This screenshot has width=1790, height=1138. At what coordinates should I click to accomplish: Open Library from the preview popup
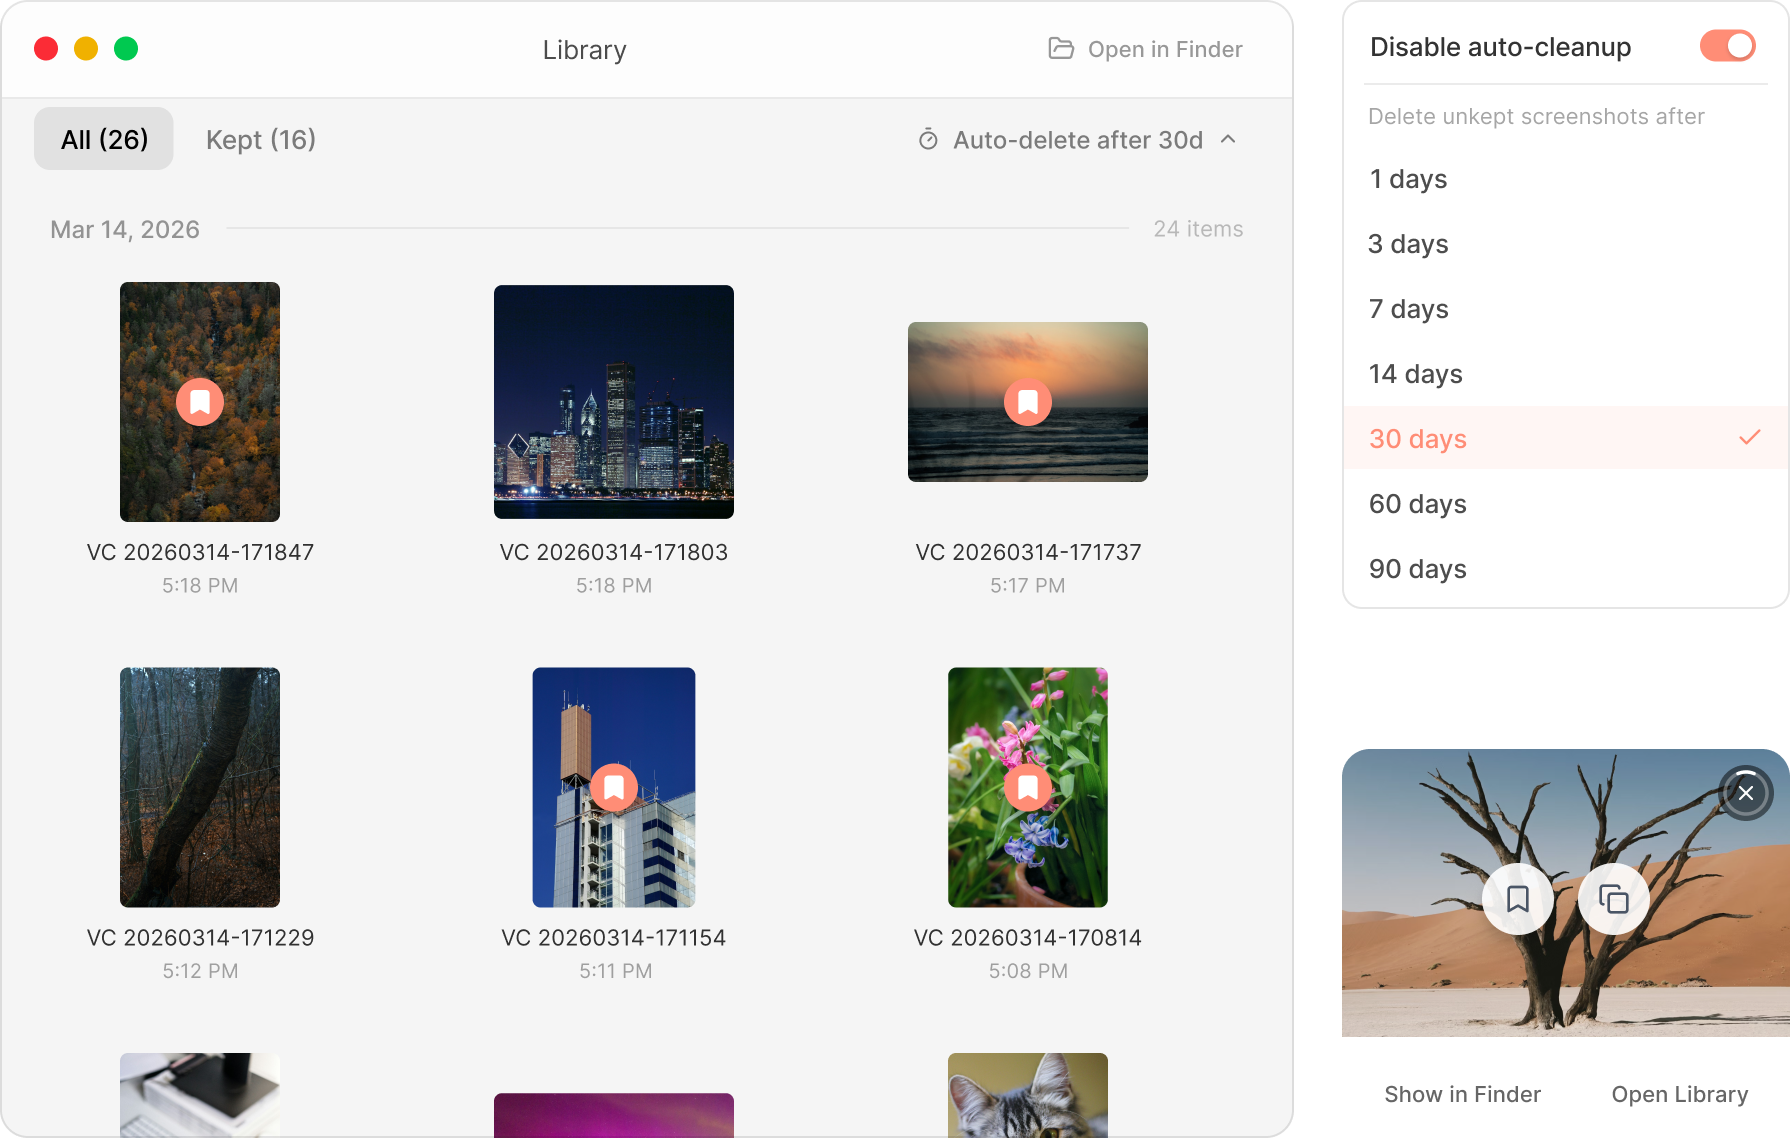click(1679, 1093)
